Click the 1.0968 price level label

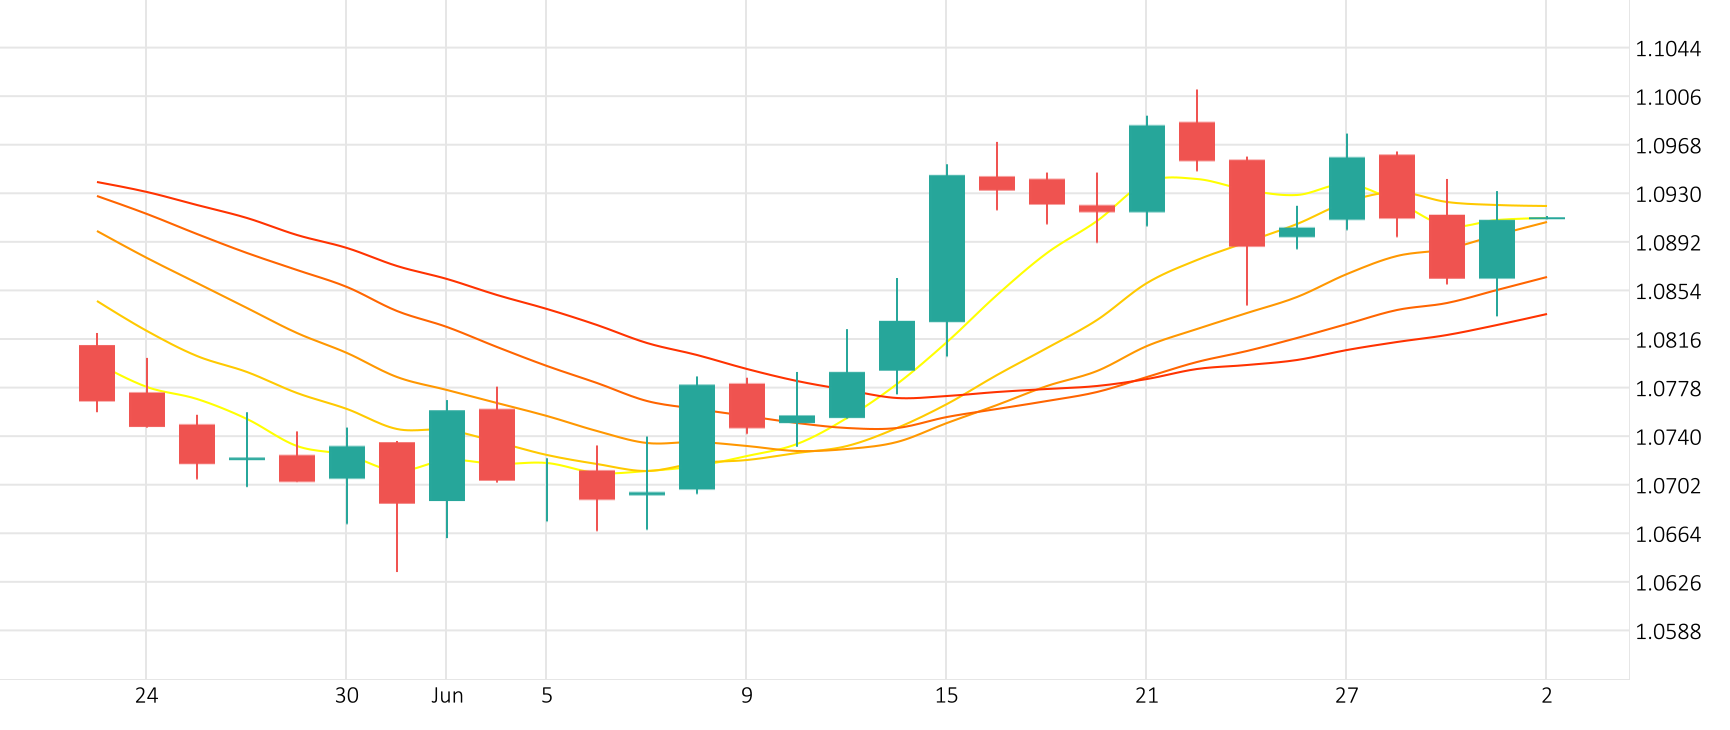pos(1667,146)
